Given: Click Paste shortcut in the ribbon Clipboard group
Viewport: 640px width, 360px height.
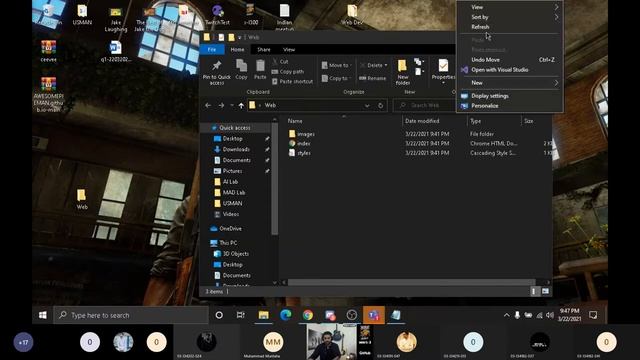Looking at the screenshot, I should click(292, 81).
